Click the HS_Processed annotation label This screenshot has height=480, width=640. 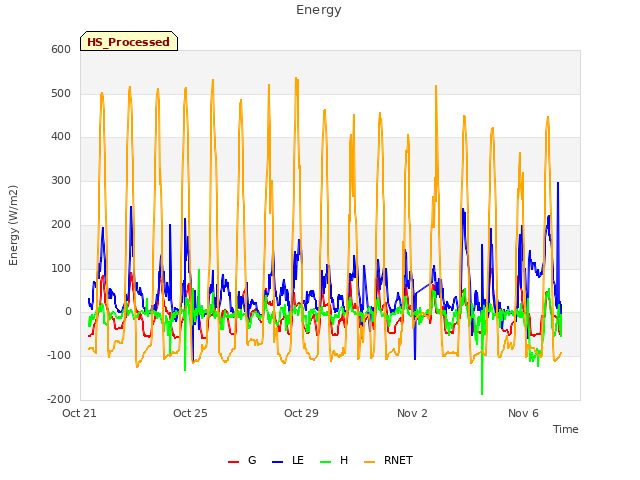129,42
